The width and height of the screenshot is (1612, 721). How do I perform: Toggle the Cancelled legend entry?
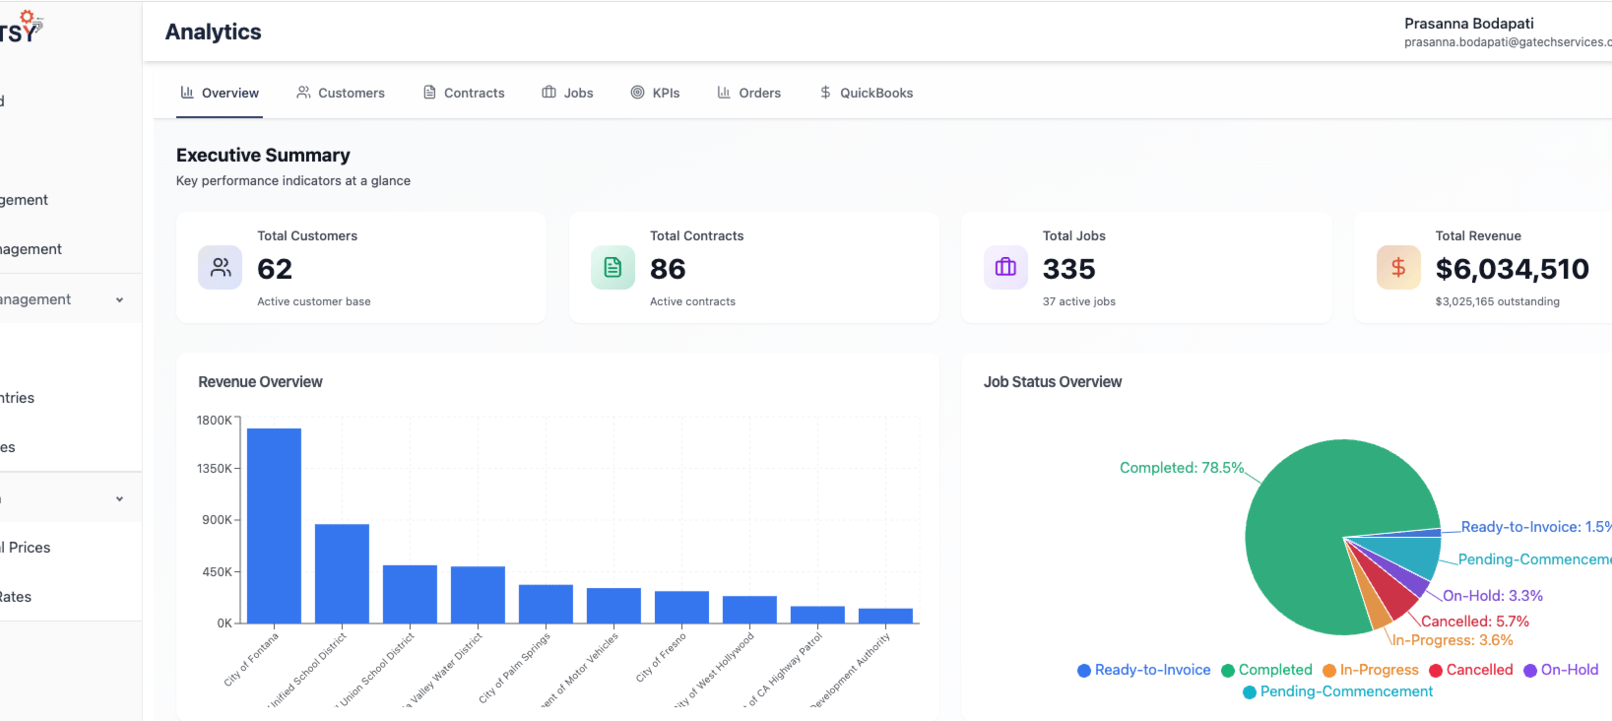pyautogui.click(x=1470, y=670)
